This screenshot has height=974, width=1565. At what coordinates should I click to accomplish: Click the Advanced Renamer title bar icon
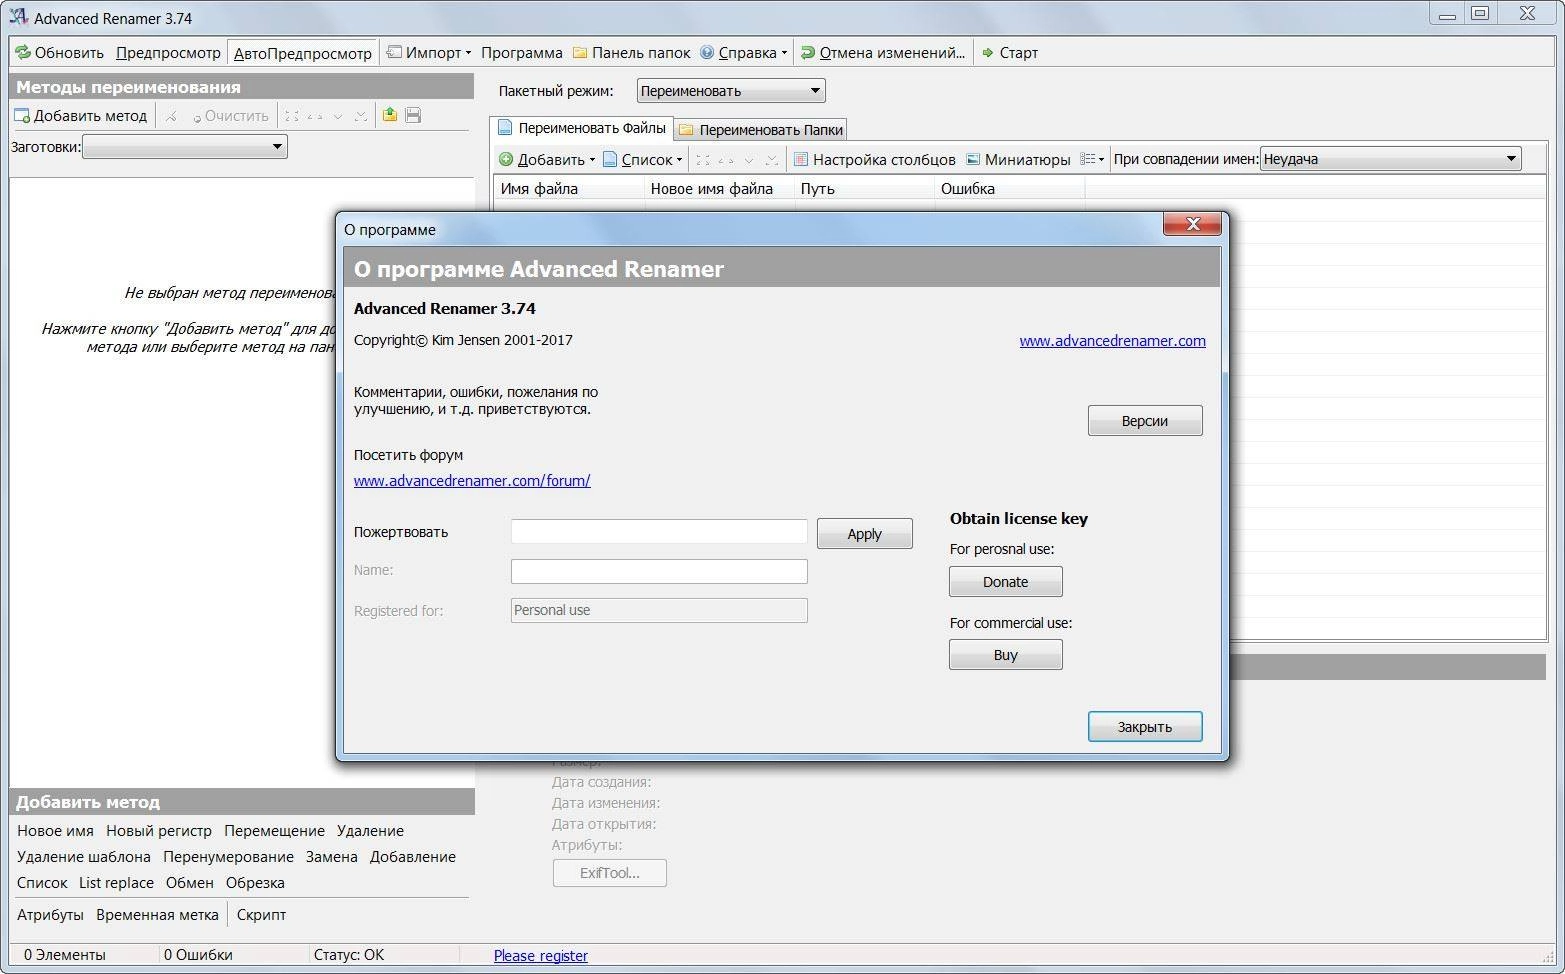click(x=17, y=17)
